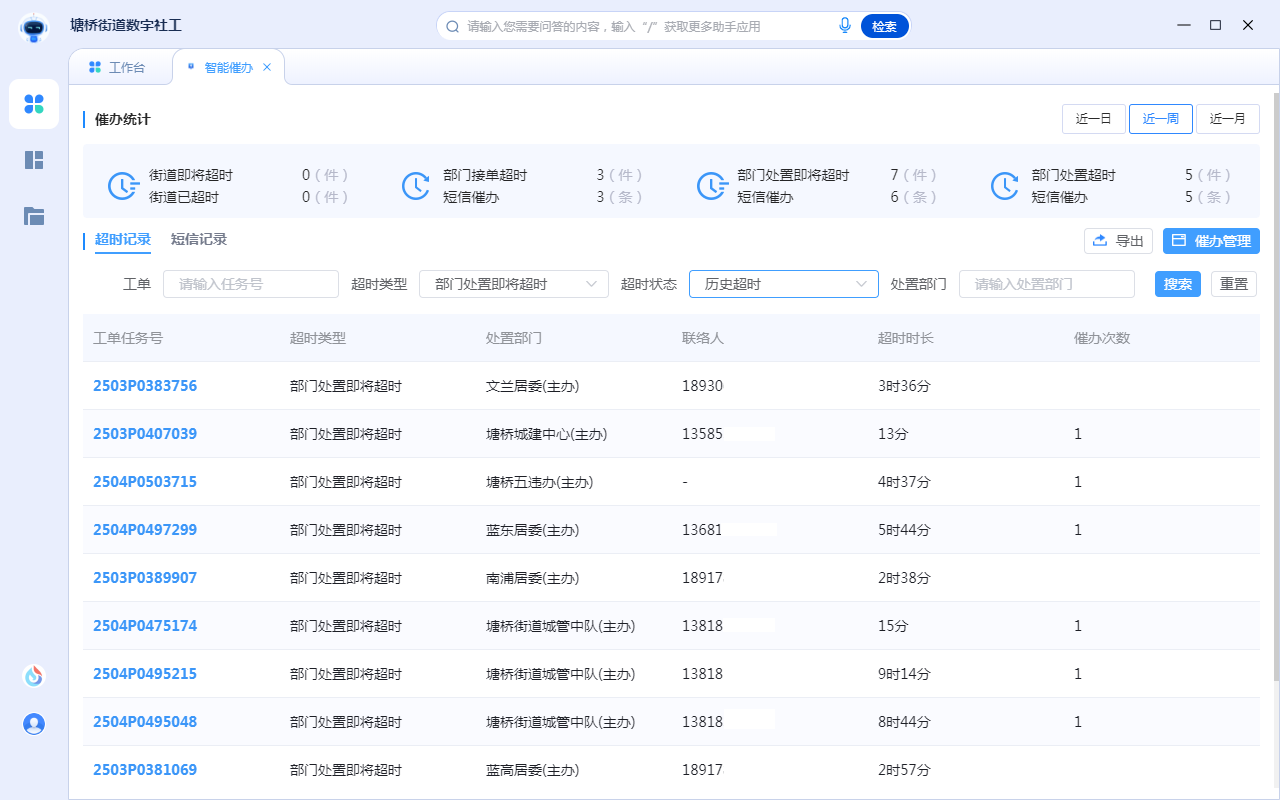
Task: Click the robot assistant logo icon
Action: click(x=34, y=27)
